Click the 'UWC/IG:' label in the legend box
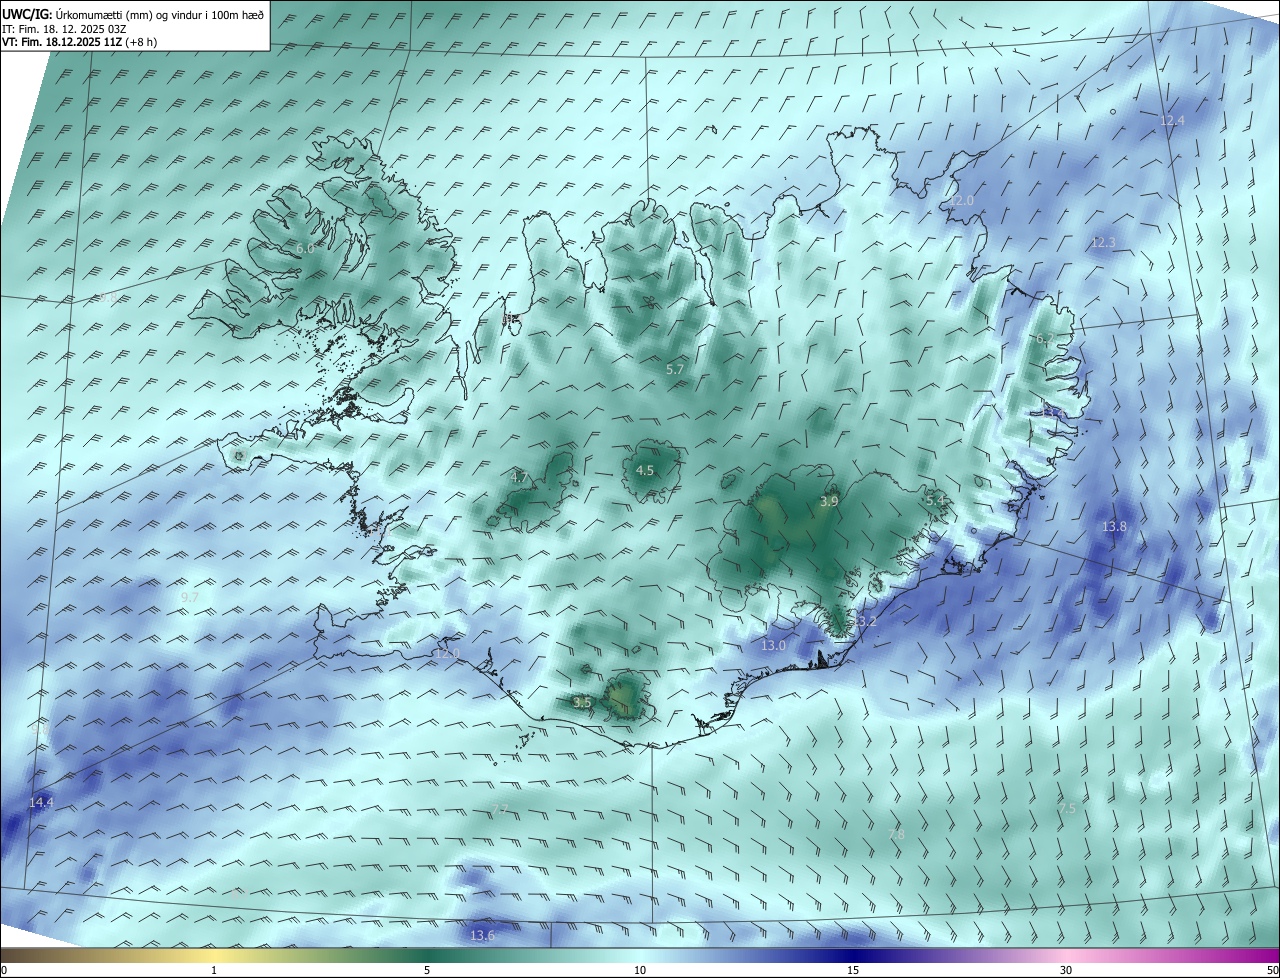 click(28, 15)
